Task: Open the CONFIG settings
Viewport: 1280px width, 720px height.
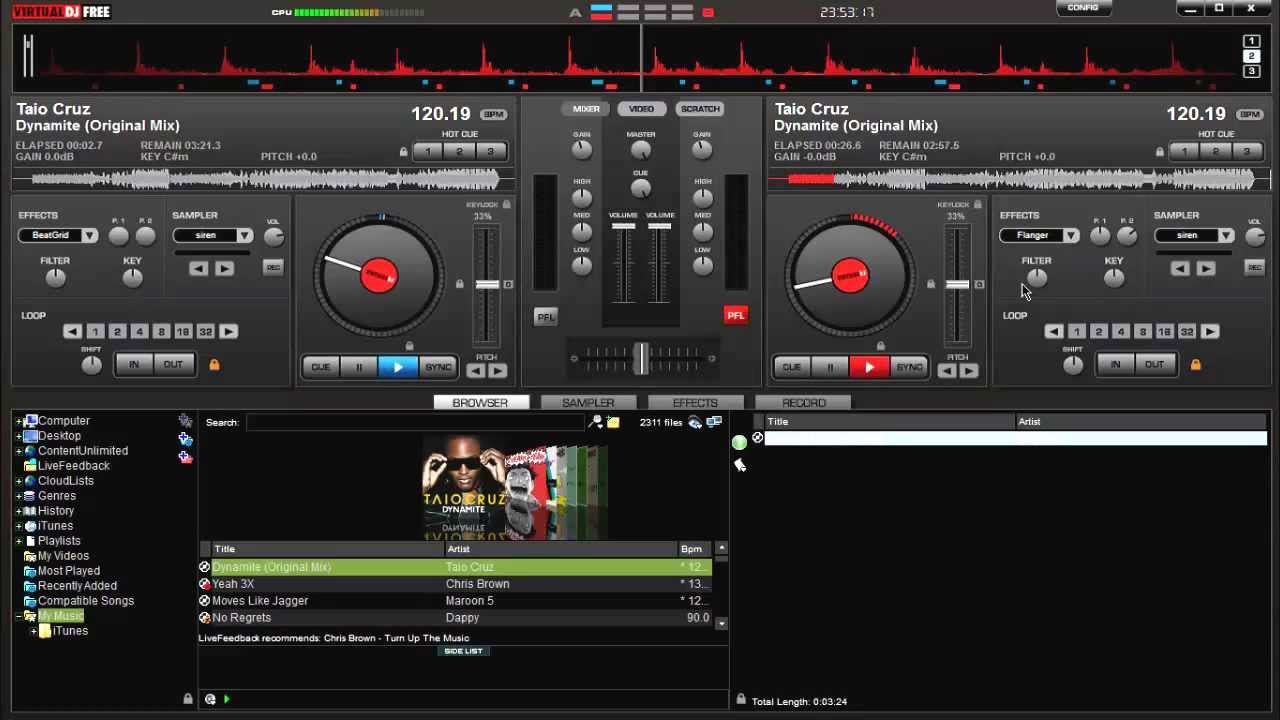Action: (x=1083, y=8)
